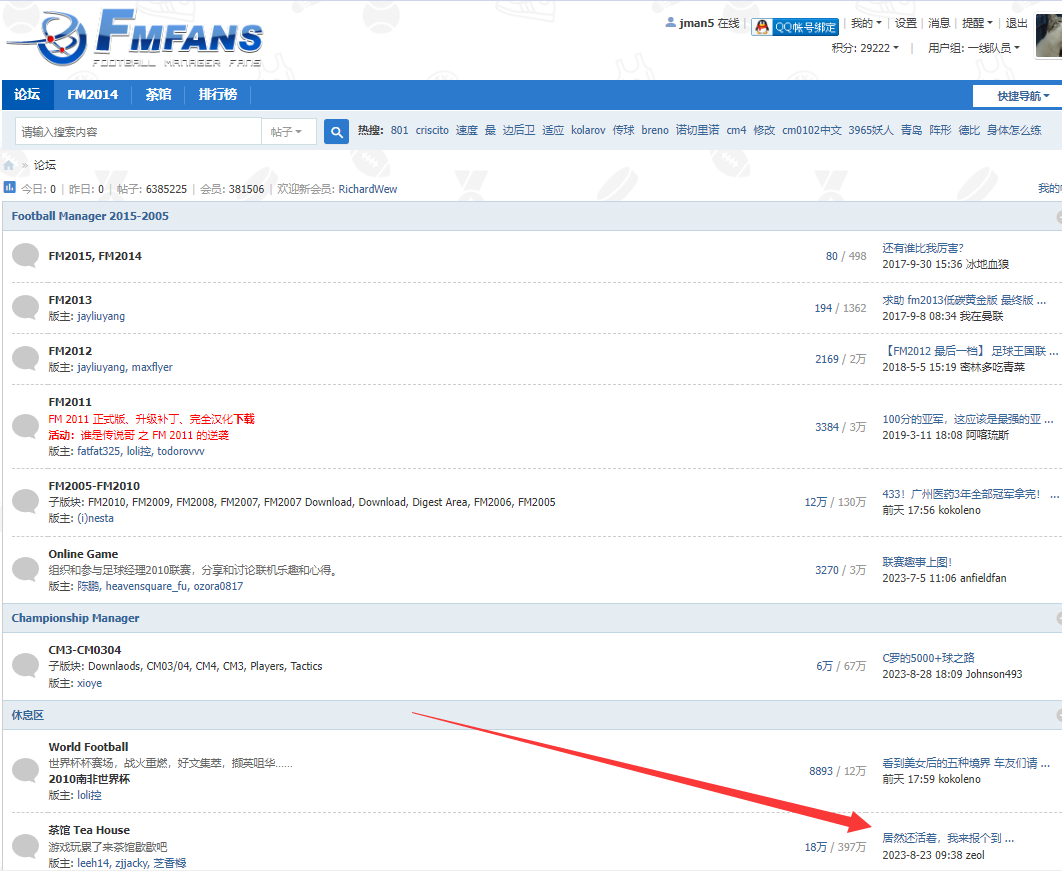Open the username jman5 profile link
The height and width of the screenshot is (873, 1062).
click(x=696, y=23)
